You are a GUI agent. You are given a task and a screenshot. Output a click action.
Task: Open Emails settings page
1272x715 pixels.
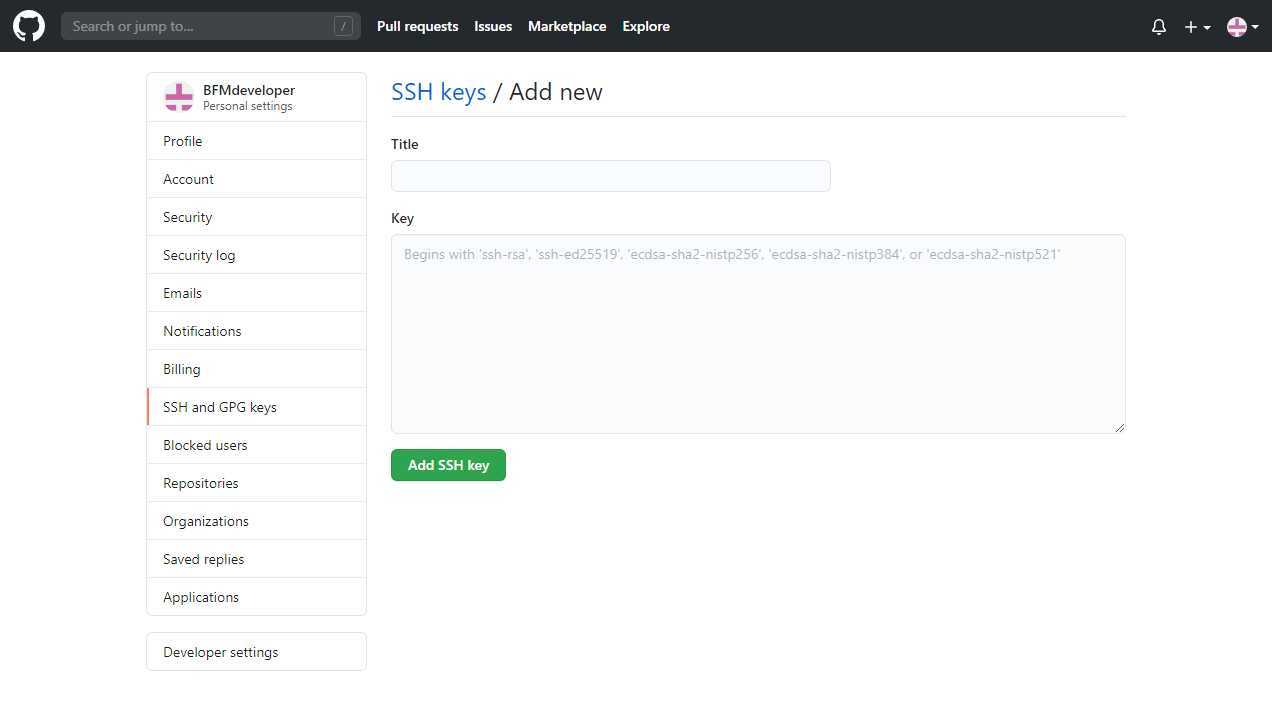click(256, 293)
